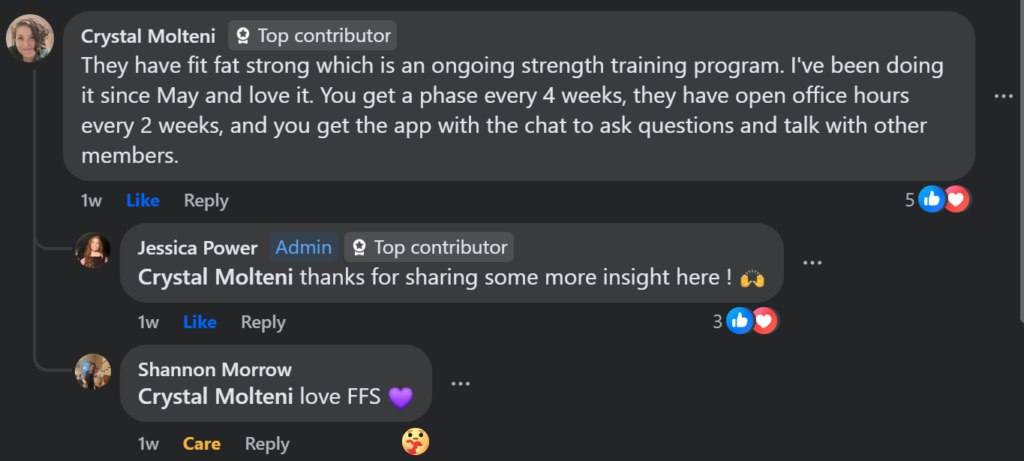
Task: Click Shannon Morrow's profile avatar
Action: [x=93, y=372]
